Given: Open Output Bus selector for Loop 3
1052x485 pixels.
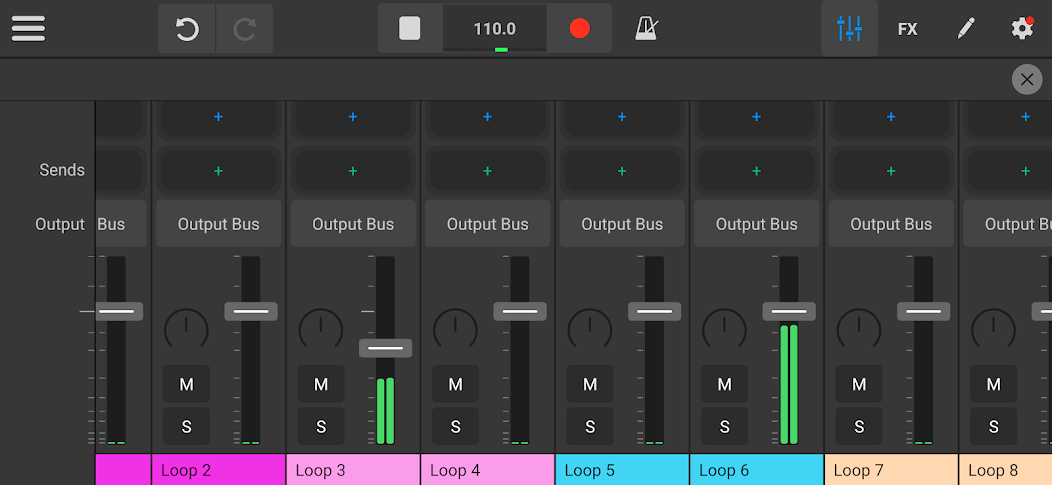Looking at the screenshot, I should pyautogui.click(x=353, y=223).
